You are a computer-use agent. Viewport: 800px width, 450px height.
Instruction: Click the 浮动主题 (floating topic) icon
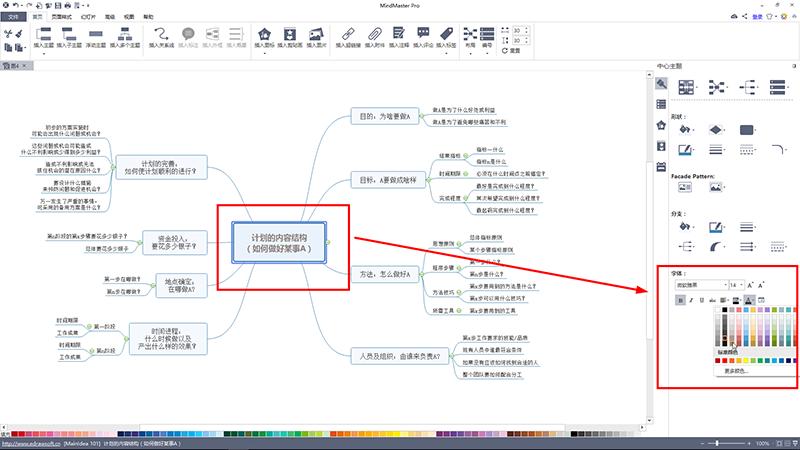click(x=95, y=34)
